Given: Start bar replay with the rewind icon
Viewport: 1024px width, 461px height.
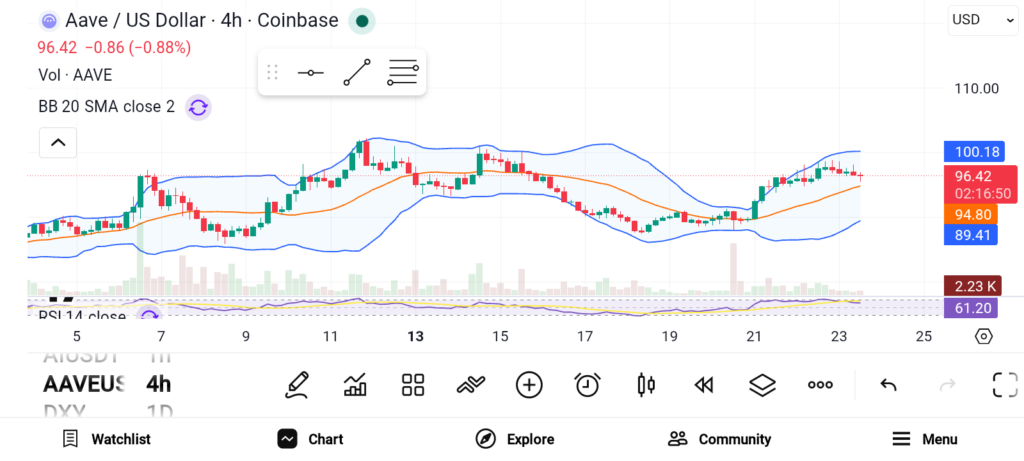Looking at the screenshot, I should [x=703, y=386].
